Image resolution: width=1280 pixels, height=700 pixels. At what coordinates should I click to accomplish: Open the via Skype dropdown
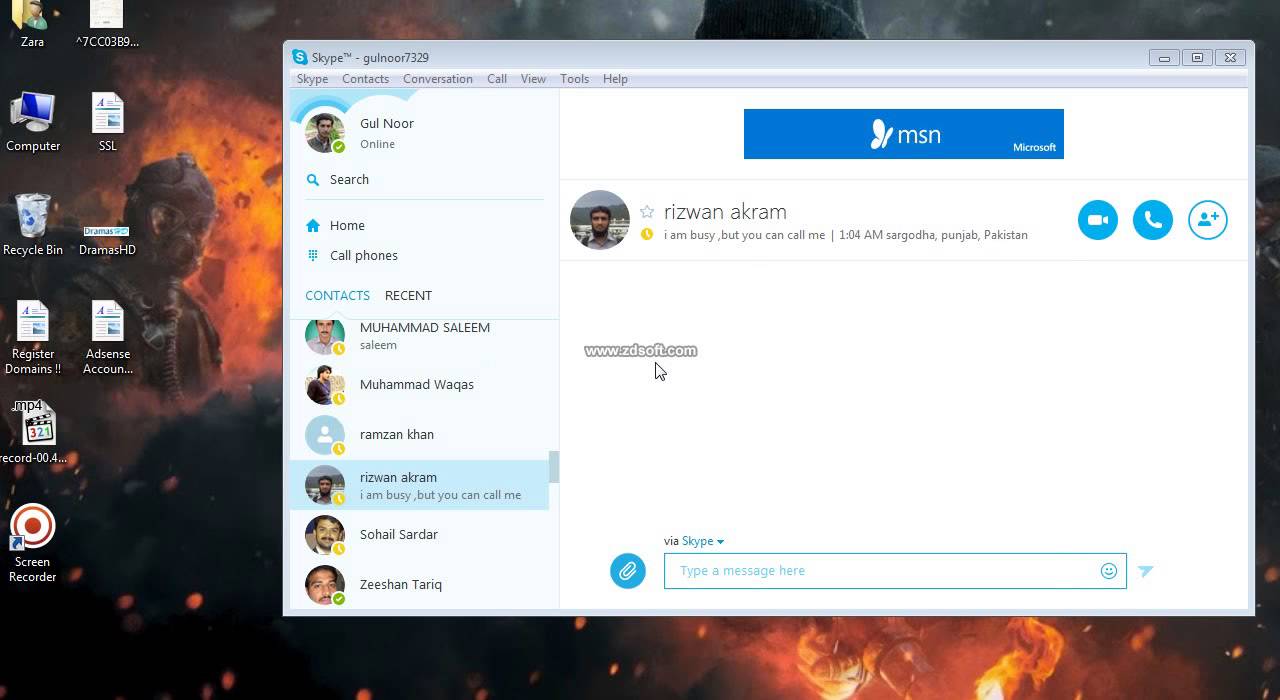702,541
